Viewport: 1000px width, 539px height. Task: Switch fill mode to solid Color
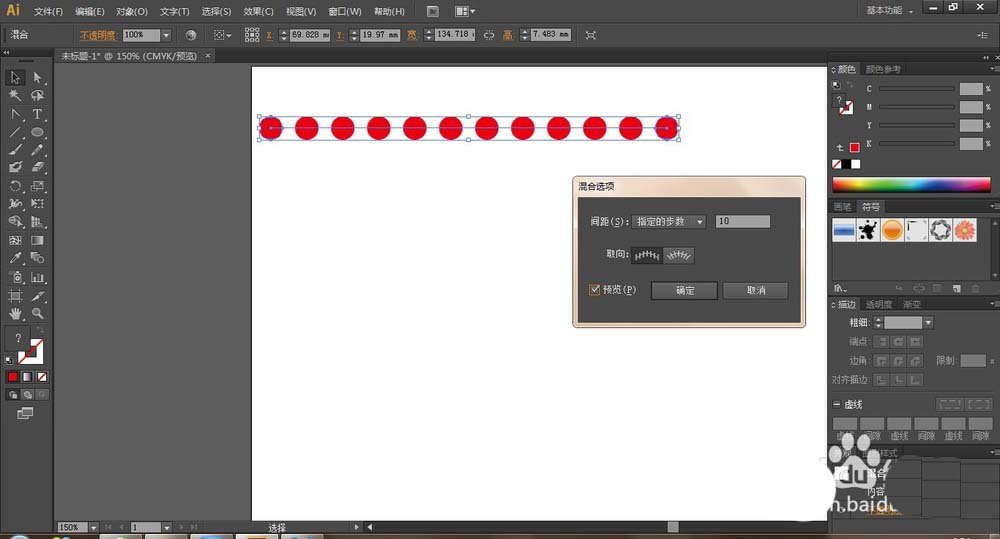[x=13, y=377]
